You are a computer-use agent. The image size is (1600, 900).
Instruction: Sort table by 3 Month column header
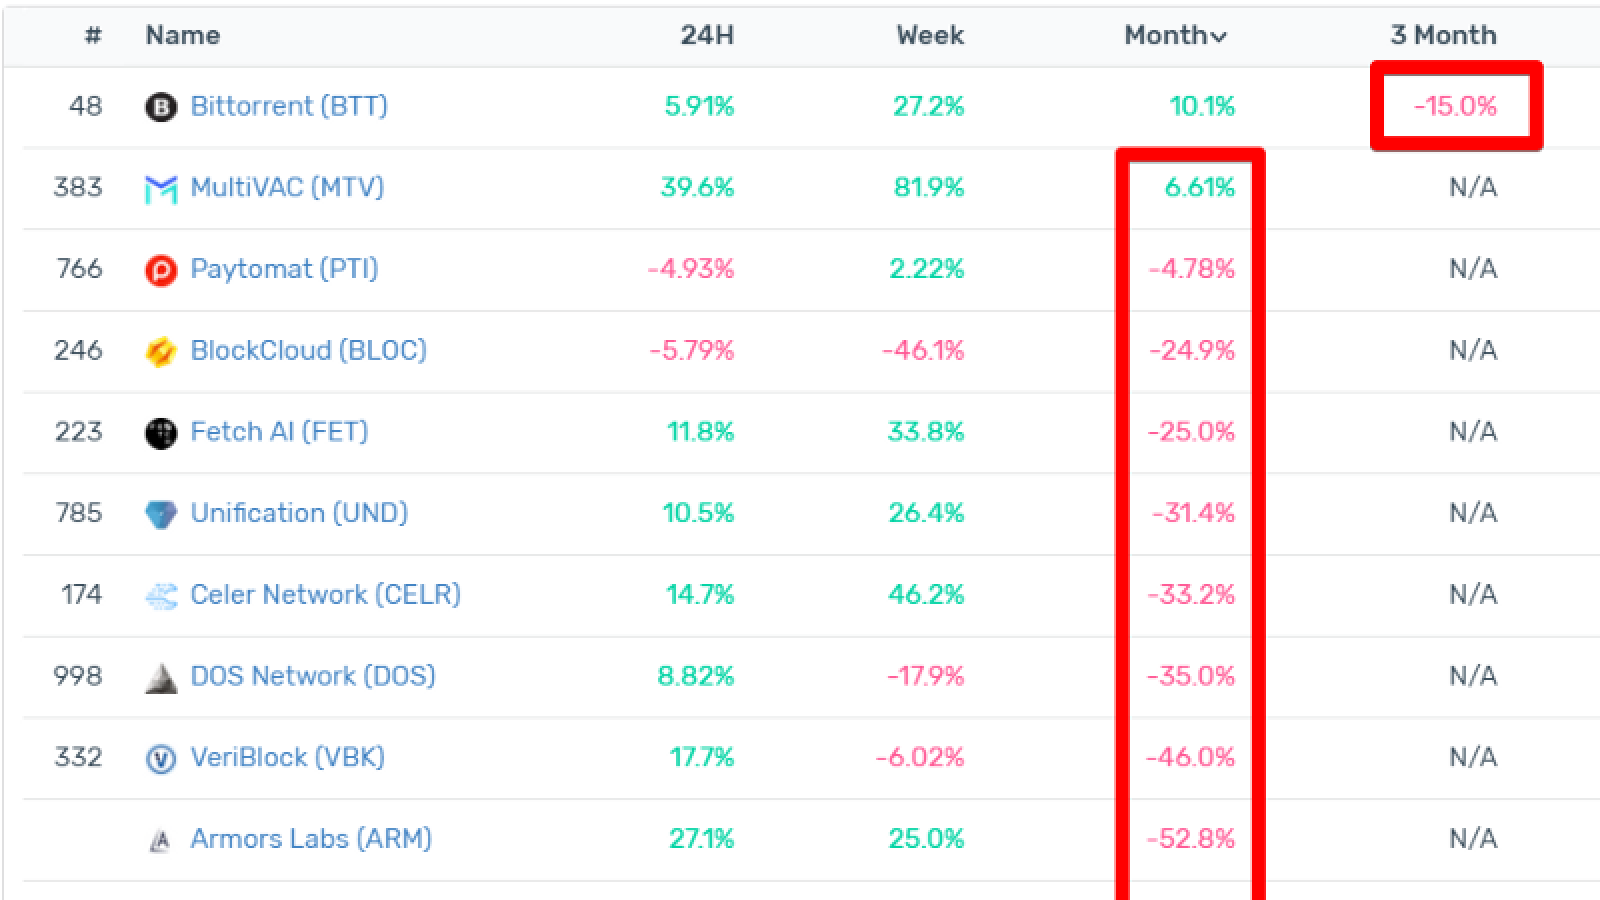pyautogui.click(x=1443, y=35)
